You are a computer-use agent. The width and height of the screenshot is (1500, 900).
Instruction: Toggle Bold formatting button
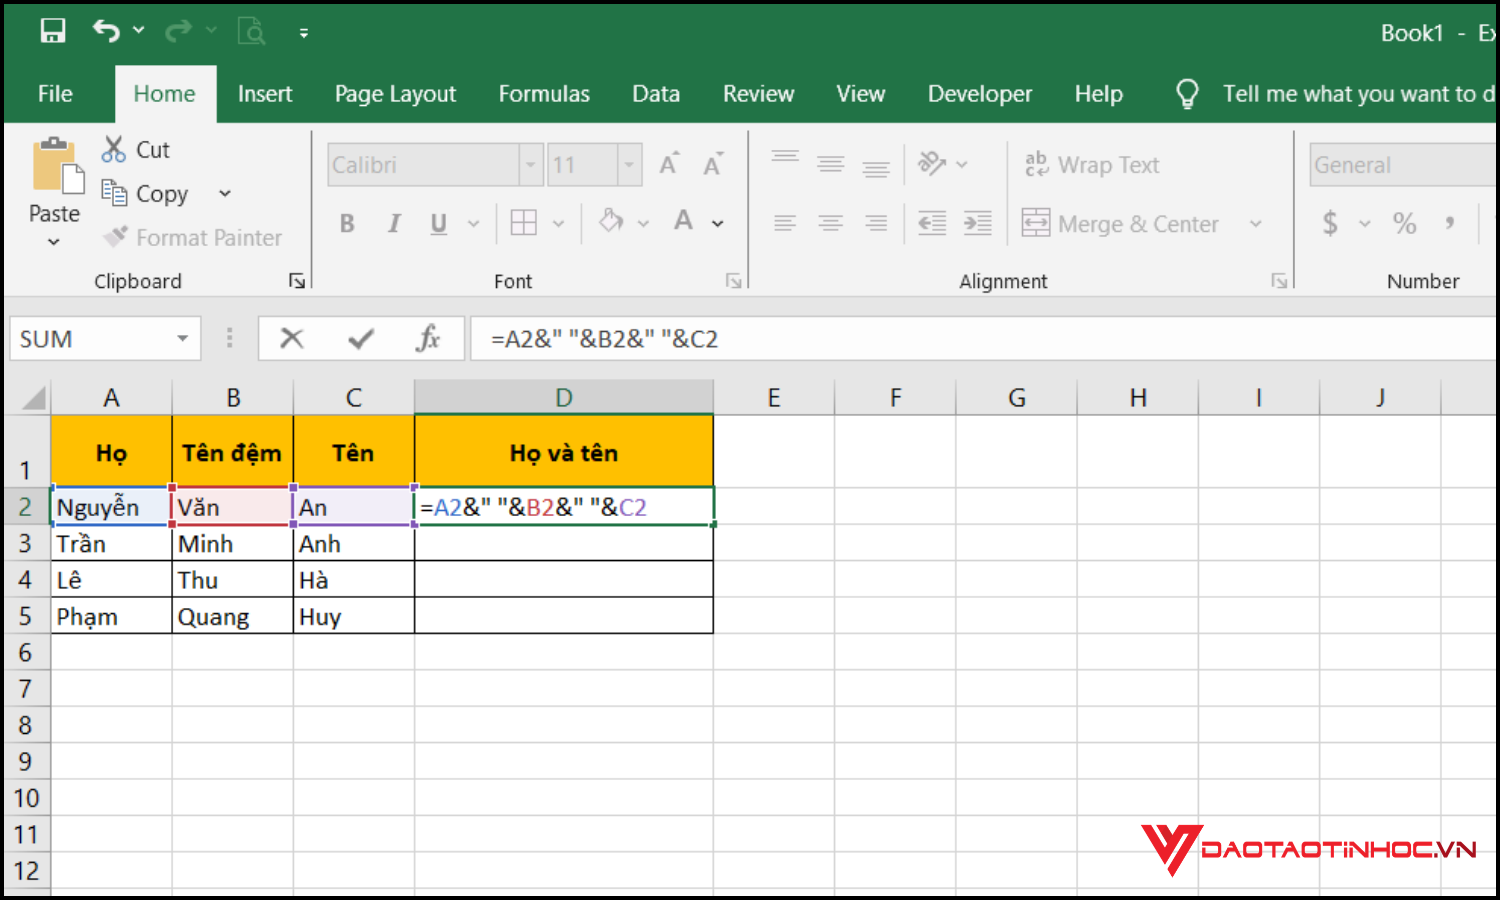click(347, 223)
